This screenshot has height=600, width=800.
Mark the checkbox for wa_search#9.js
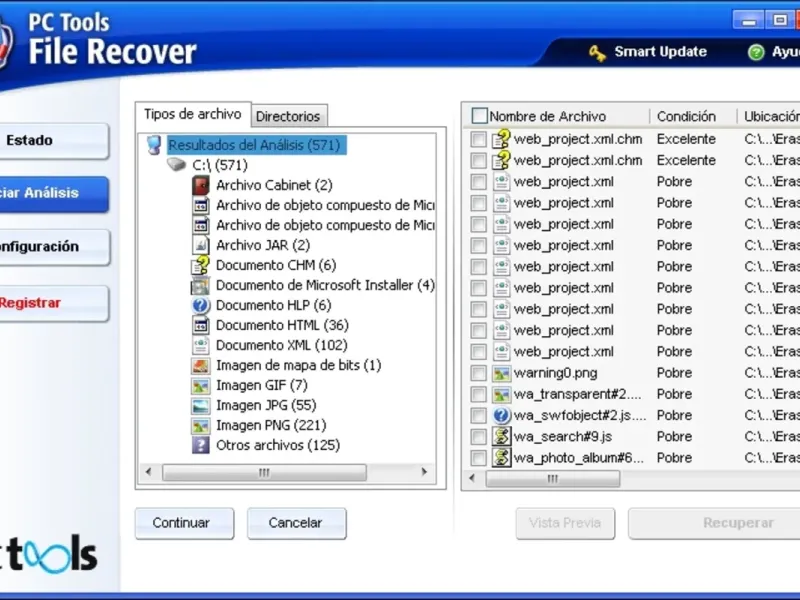[x=479, y=437]
